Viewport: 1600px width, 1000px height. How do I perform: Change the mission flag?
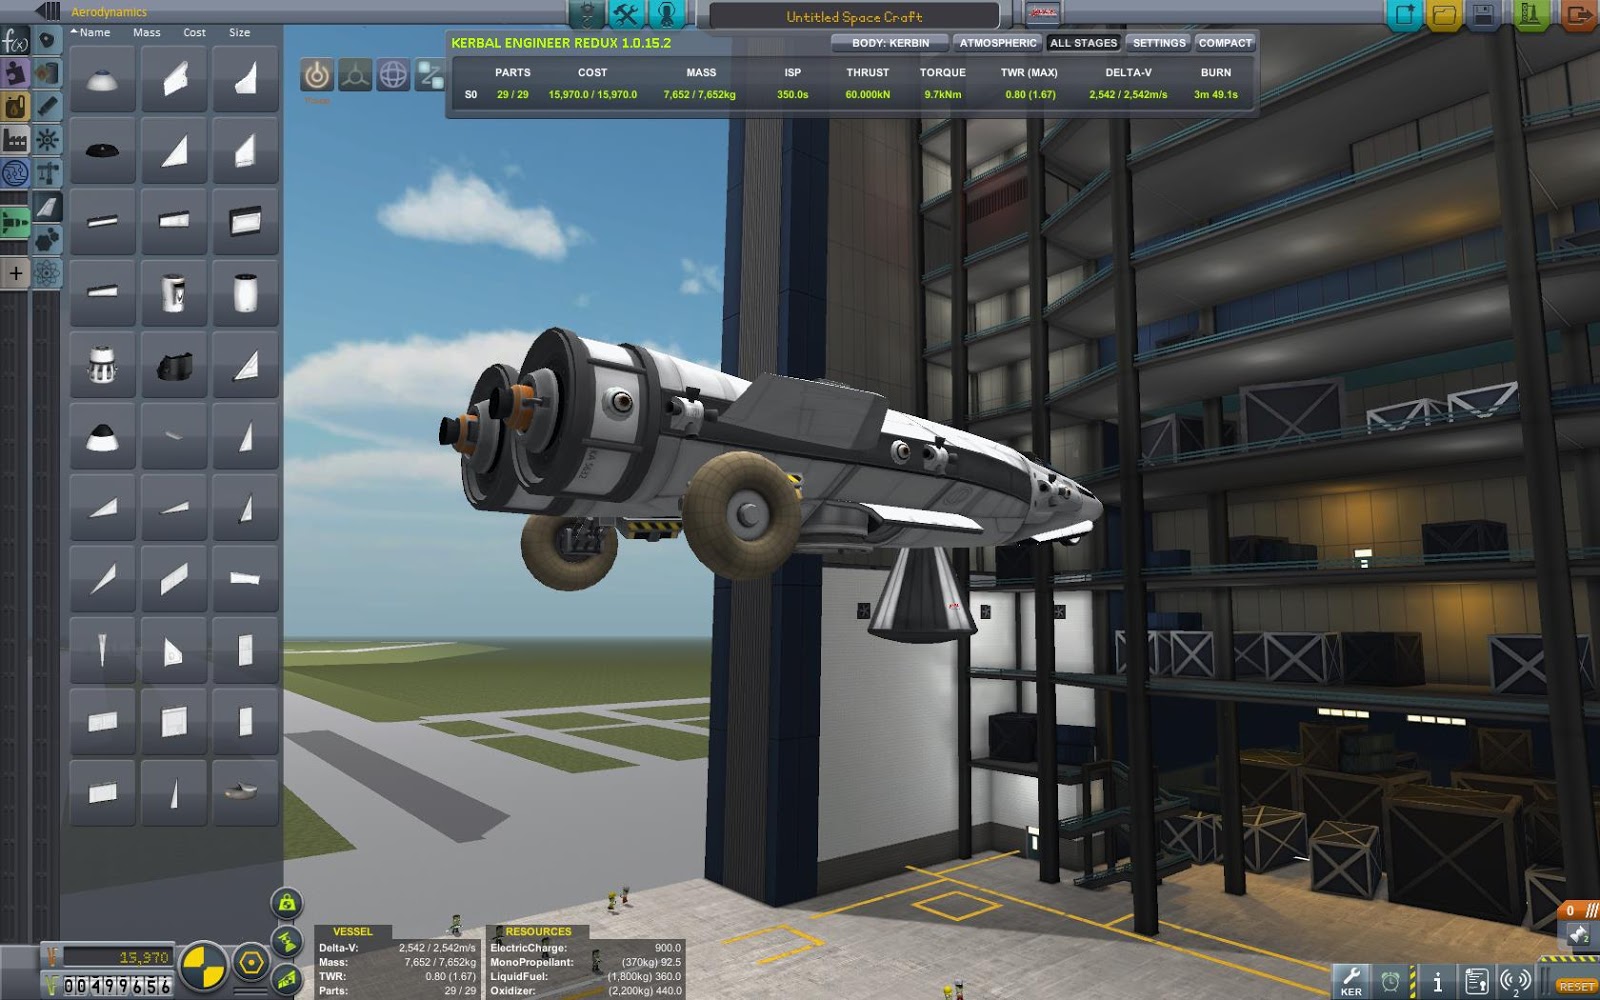click(1043, 14)
